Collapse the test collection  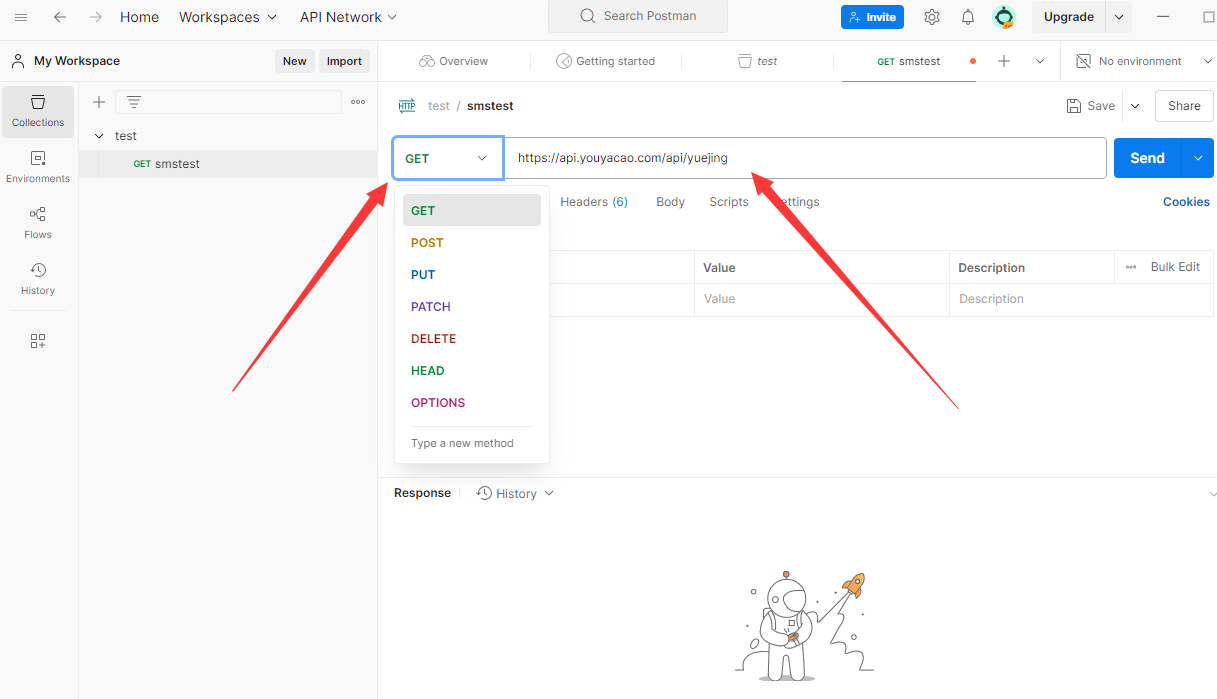point(99,136)
